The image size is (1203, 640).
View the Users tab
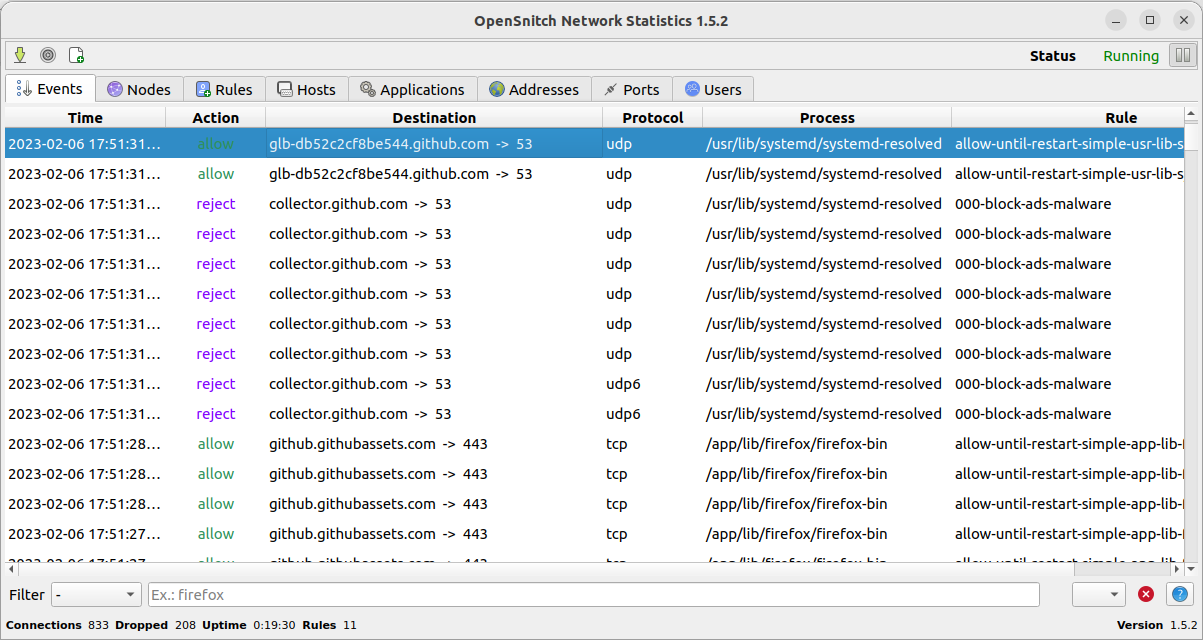coord(712,89)
